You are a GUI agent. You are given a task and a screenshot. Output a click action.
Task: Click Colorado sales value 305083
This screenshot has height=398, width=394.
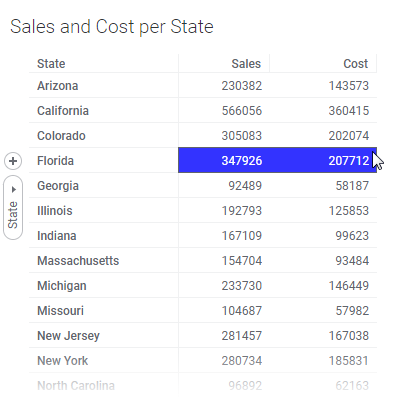(242, 136)
